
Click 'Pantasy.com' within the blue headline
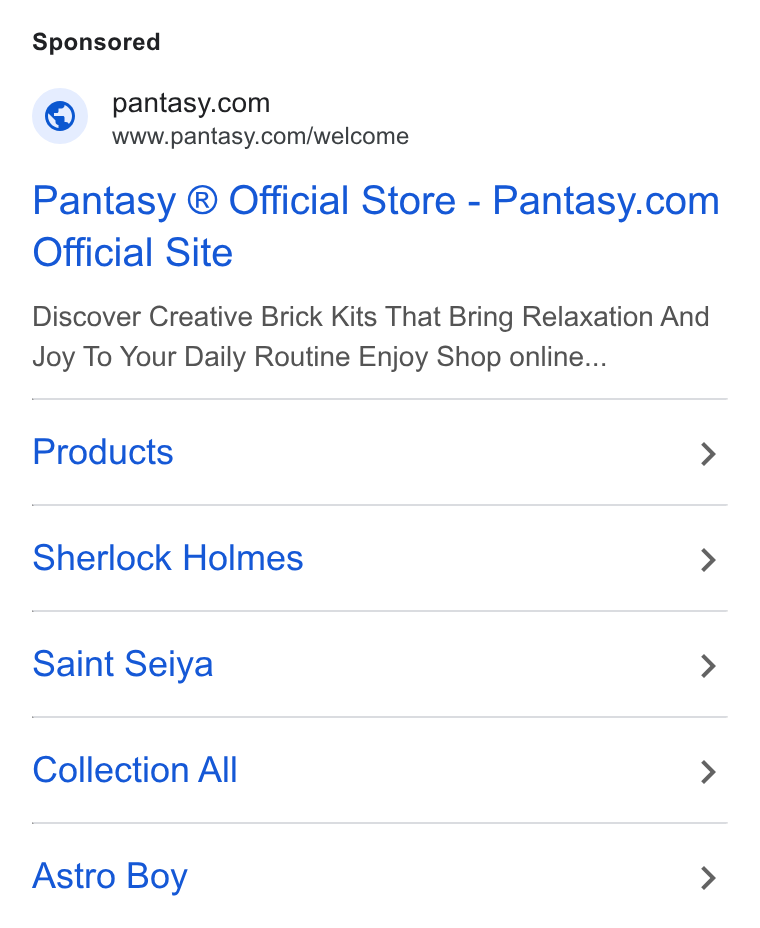pyautogui.click(x=606, y=201)
